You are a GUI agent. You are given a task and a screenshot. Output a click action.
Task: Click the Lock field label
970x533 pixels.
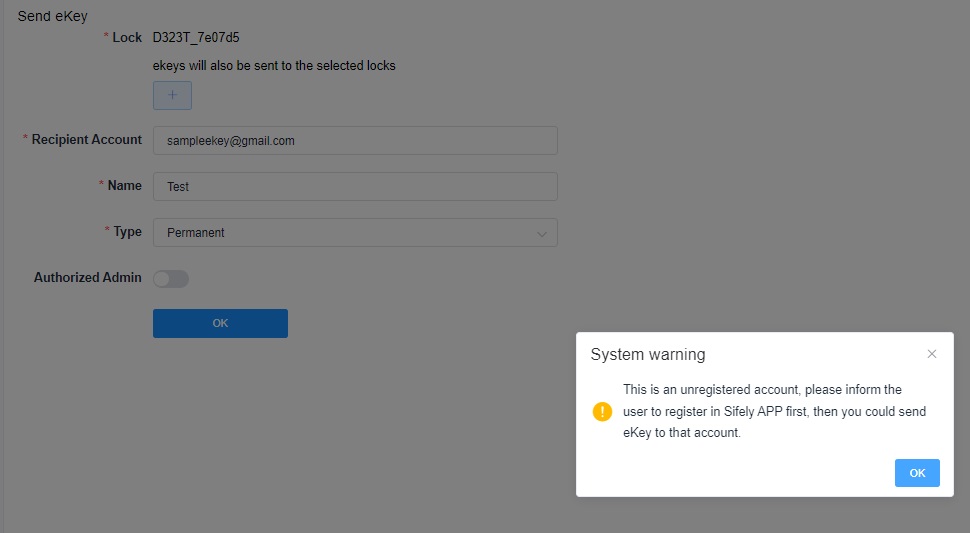coord(127,38)
